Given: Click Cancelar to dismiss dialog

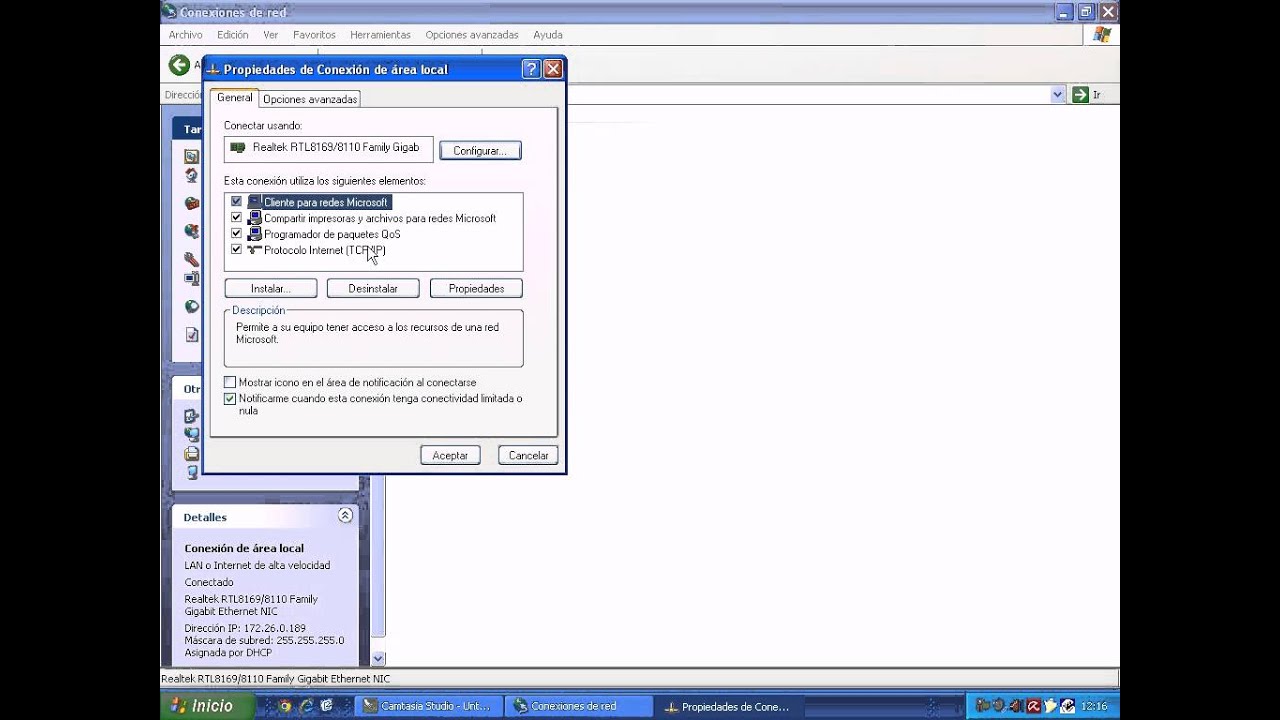Looking at the screenshot, I should pyautogui.click(x=528, y=455).
